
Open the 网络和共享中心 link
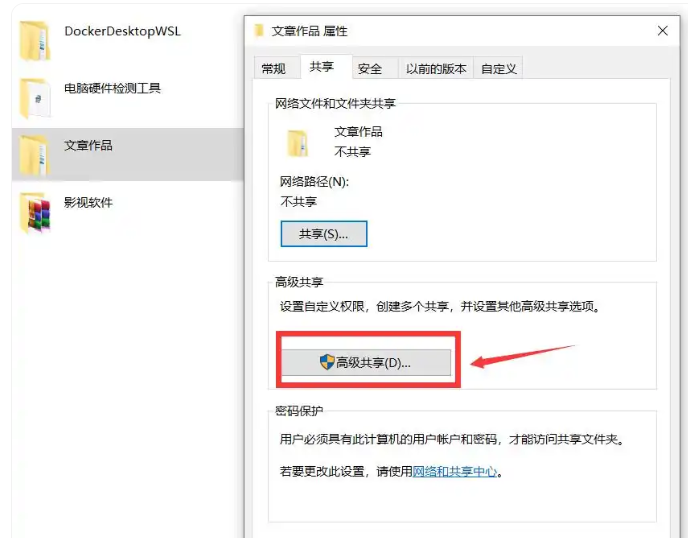coord(455,472)
